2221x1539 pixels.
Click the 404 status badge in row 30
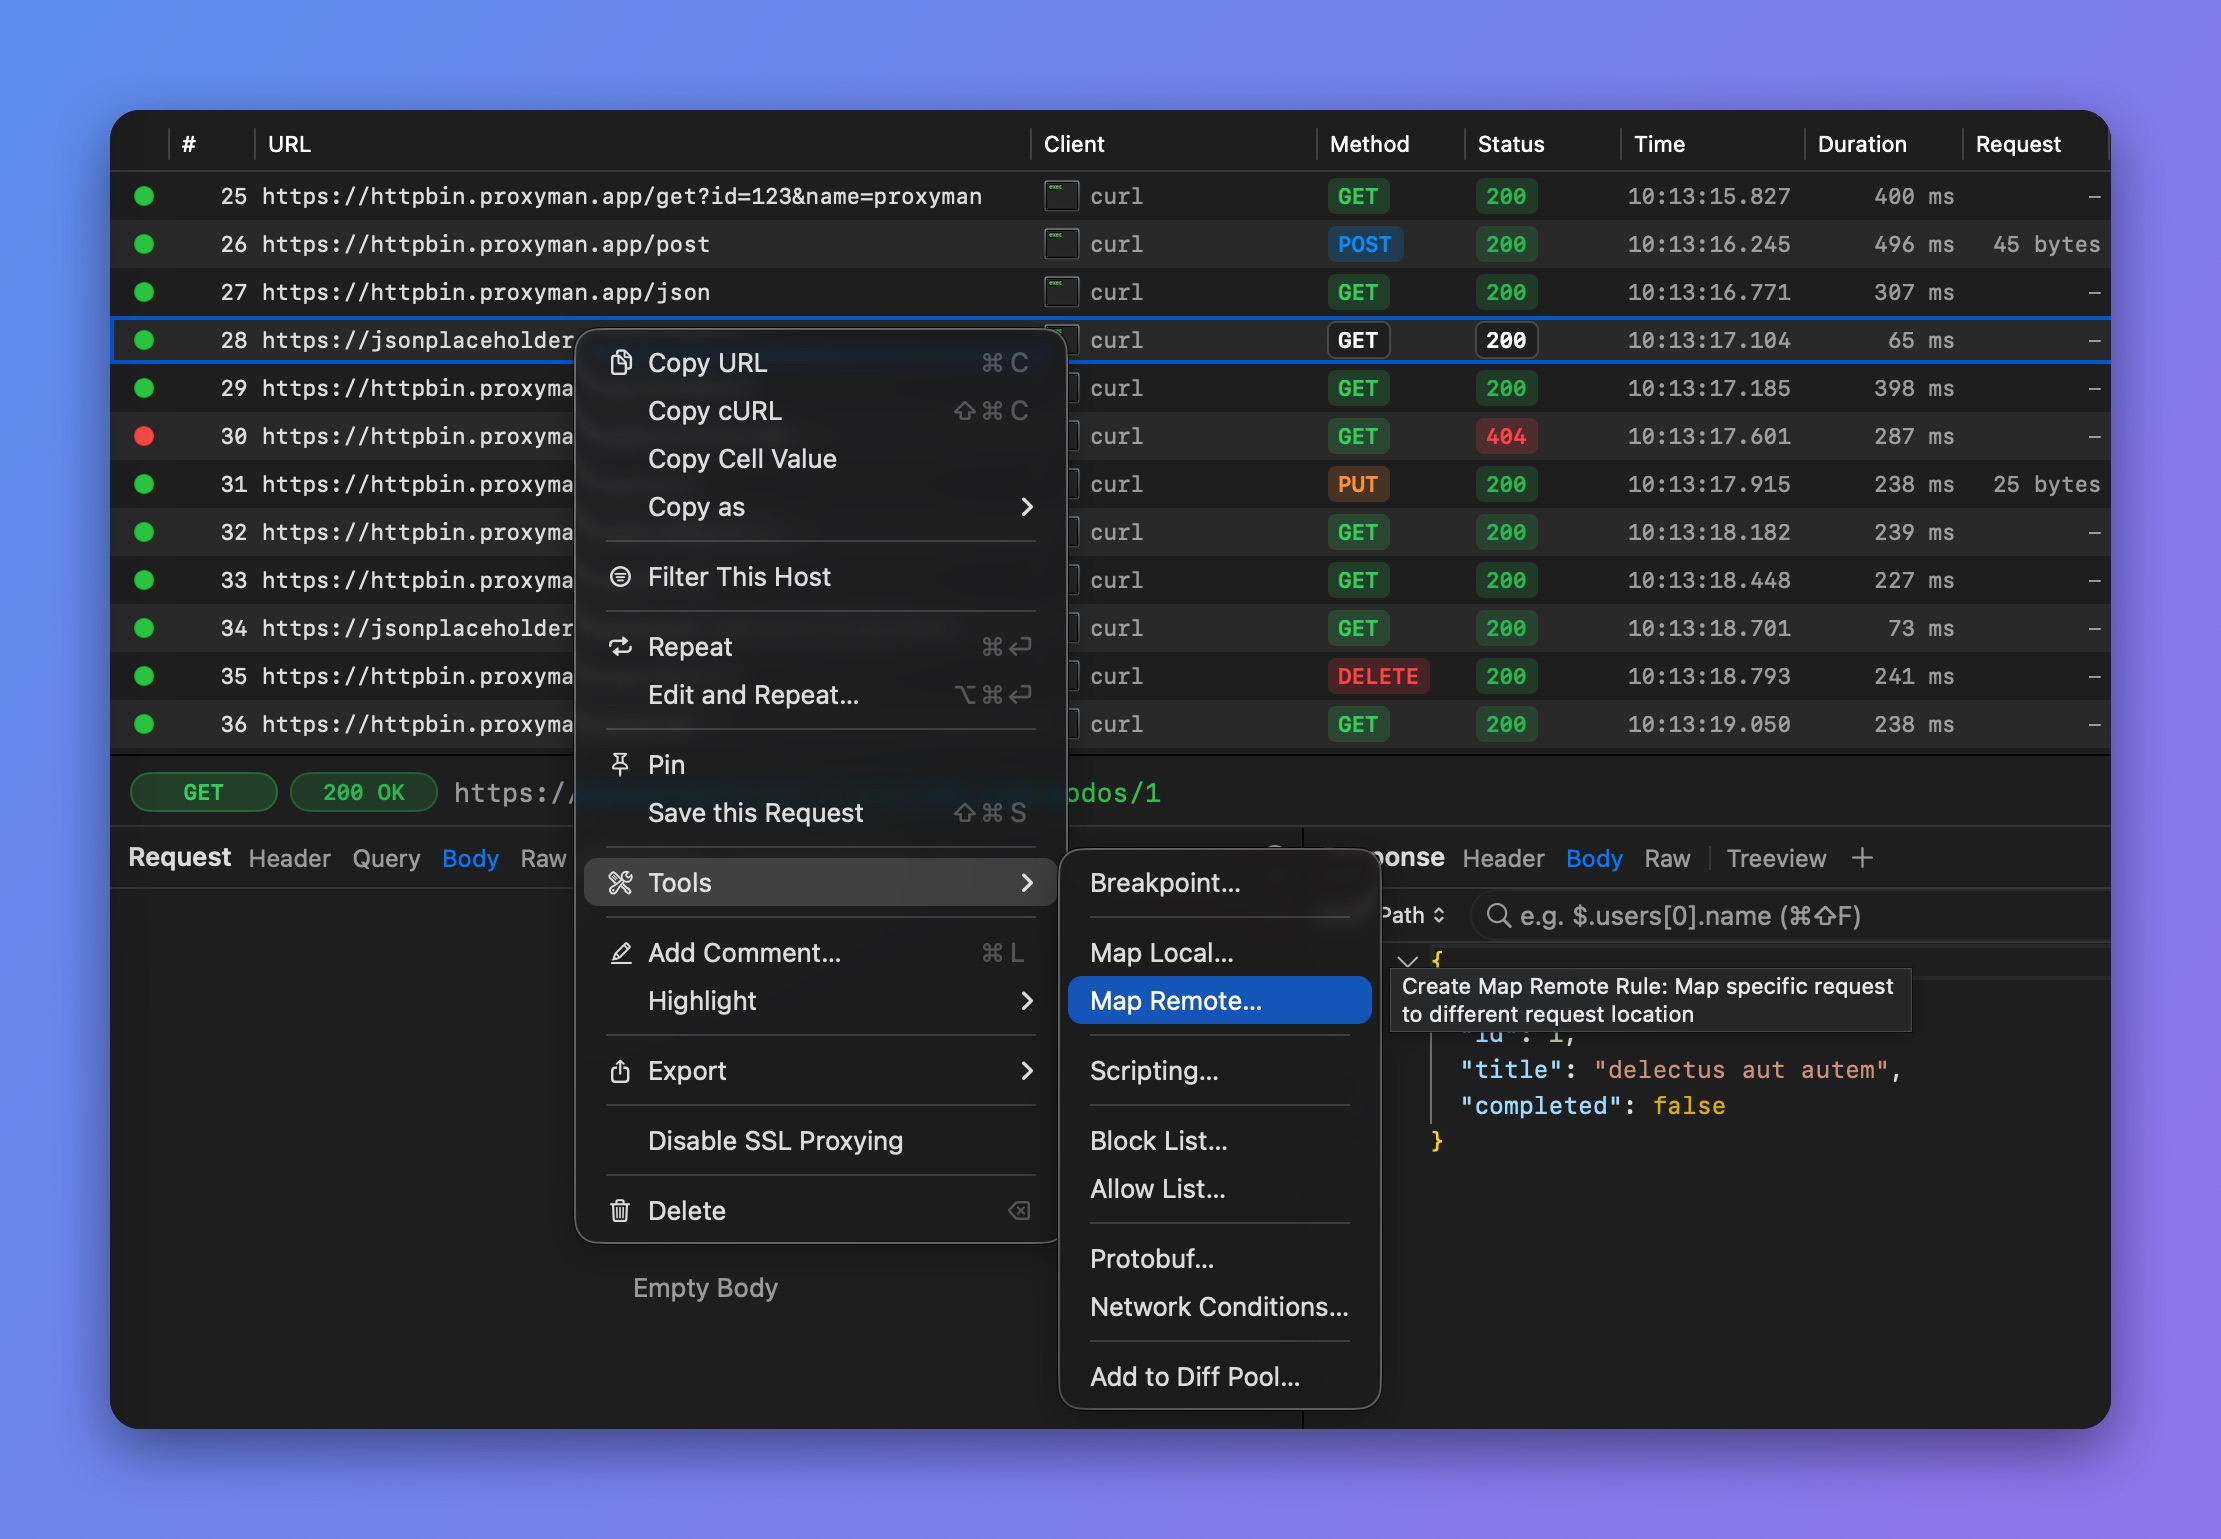point(1506,436)
